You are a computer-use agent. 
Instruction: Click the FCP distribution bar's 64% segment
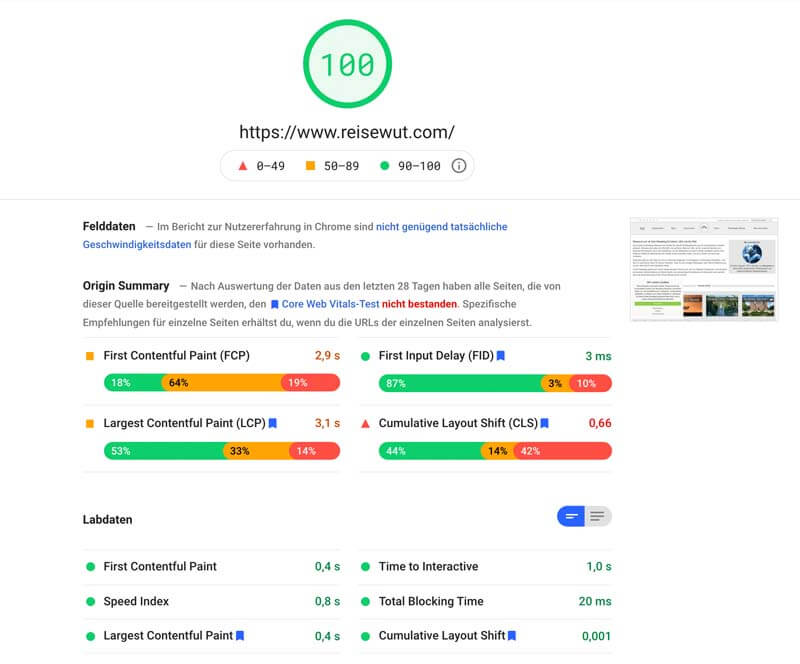(x=222, y=383)
